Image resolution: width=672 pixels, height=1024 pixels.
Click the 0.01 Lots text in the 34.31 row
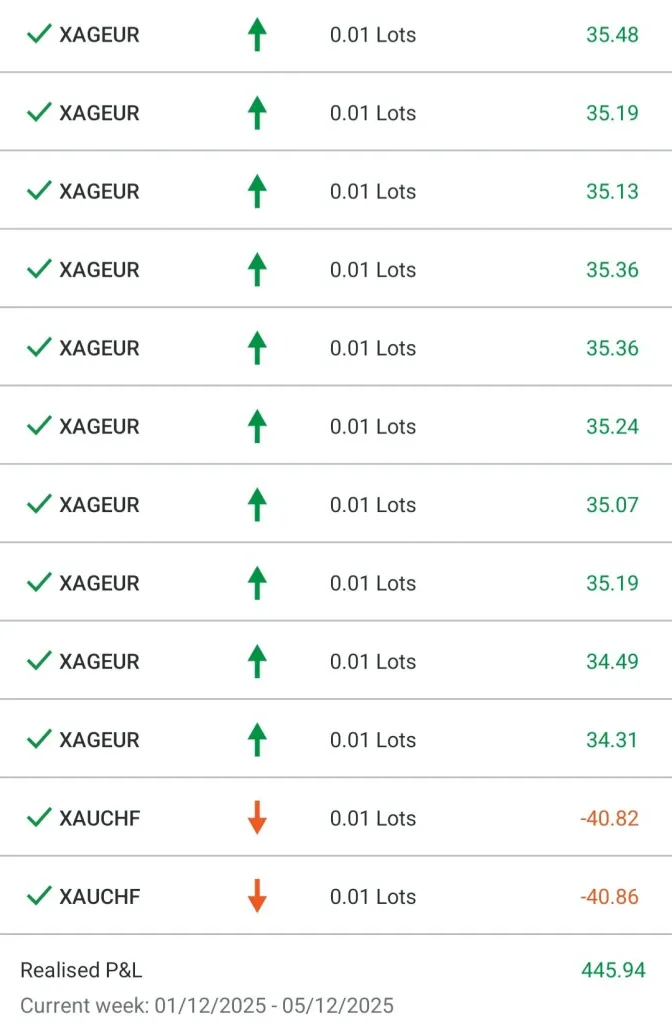[373, 740]
